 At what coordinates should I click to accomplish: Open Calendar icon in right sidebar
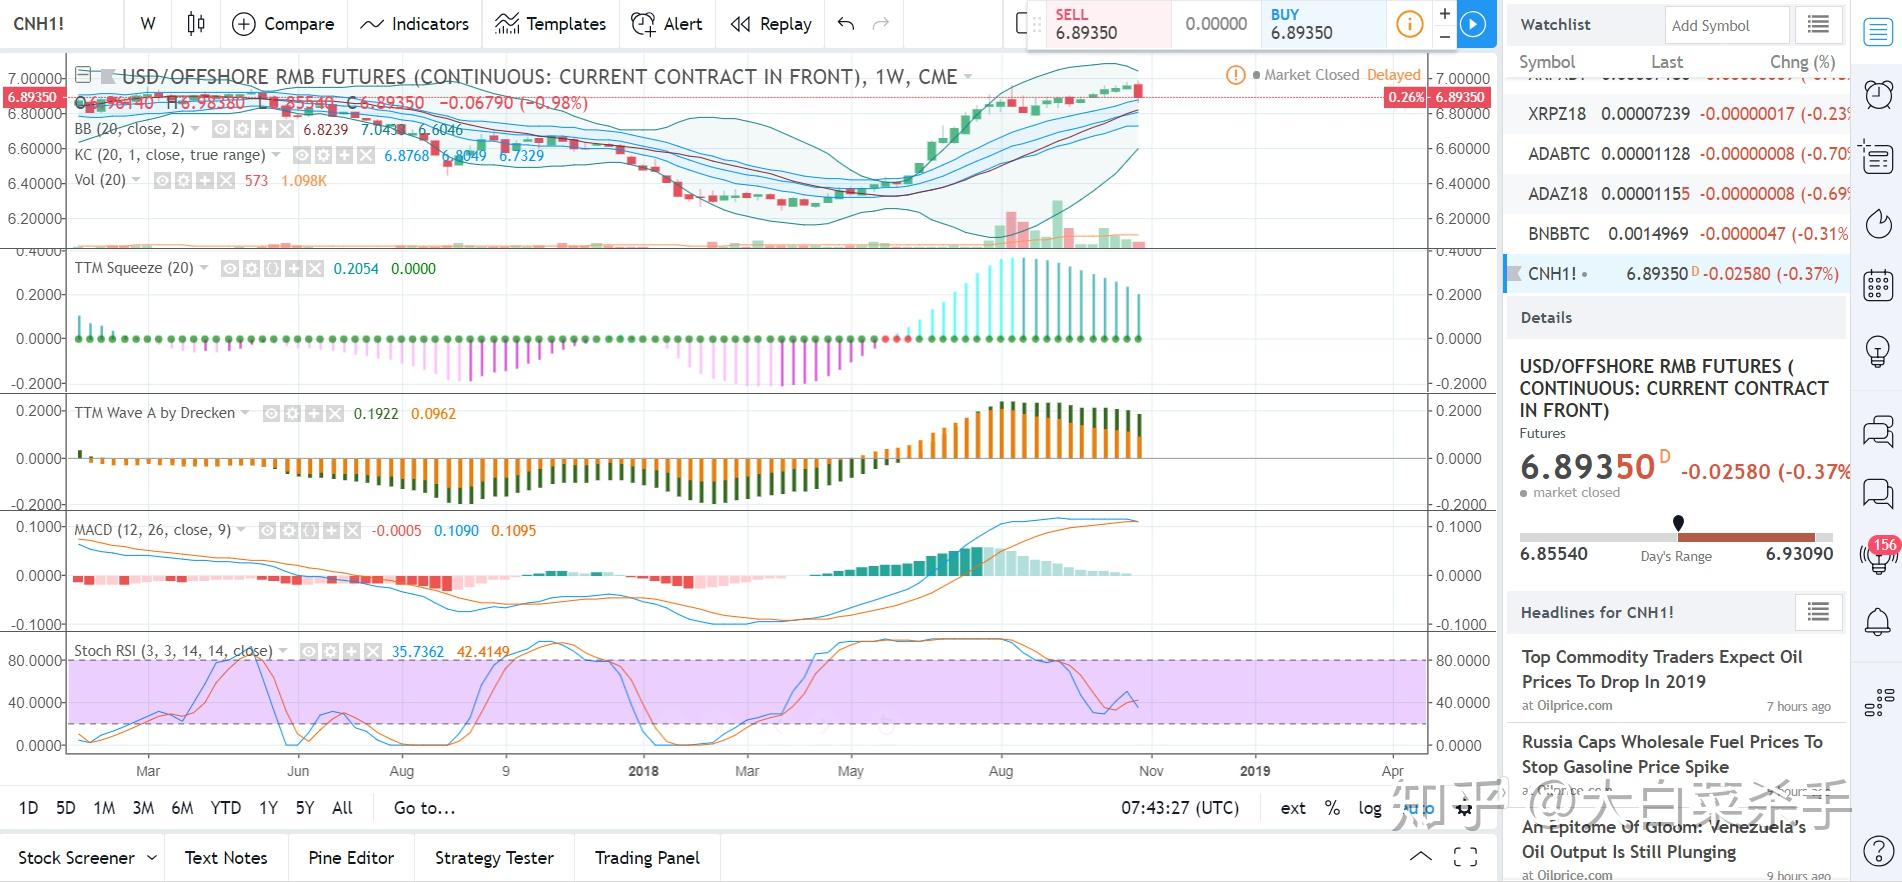tap(1878, 285)
